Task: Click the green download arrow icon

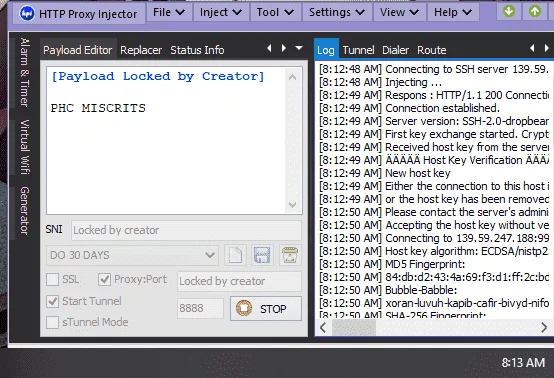Action: click(x=509, y=12)
